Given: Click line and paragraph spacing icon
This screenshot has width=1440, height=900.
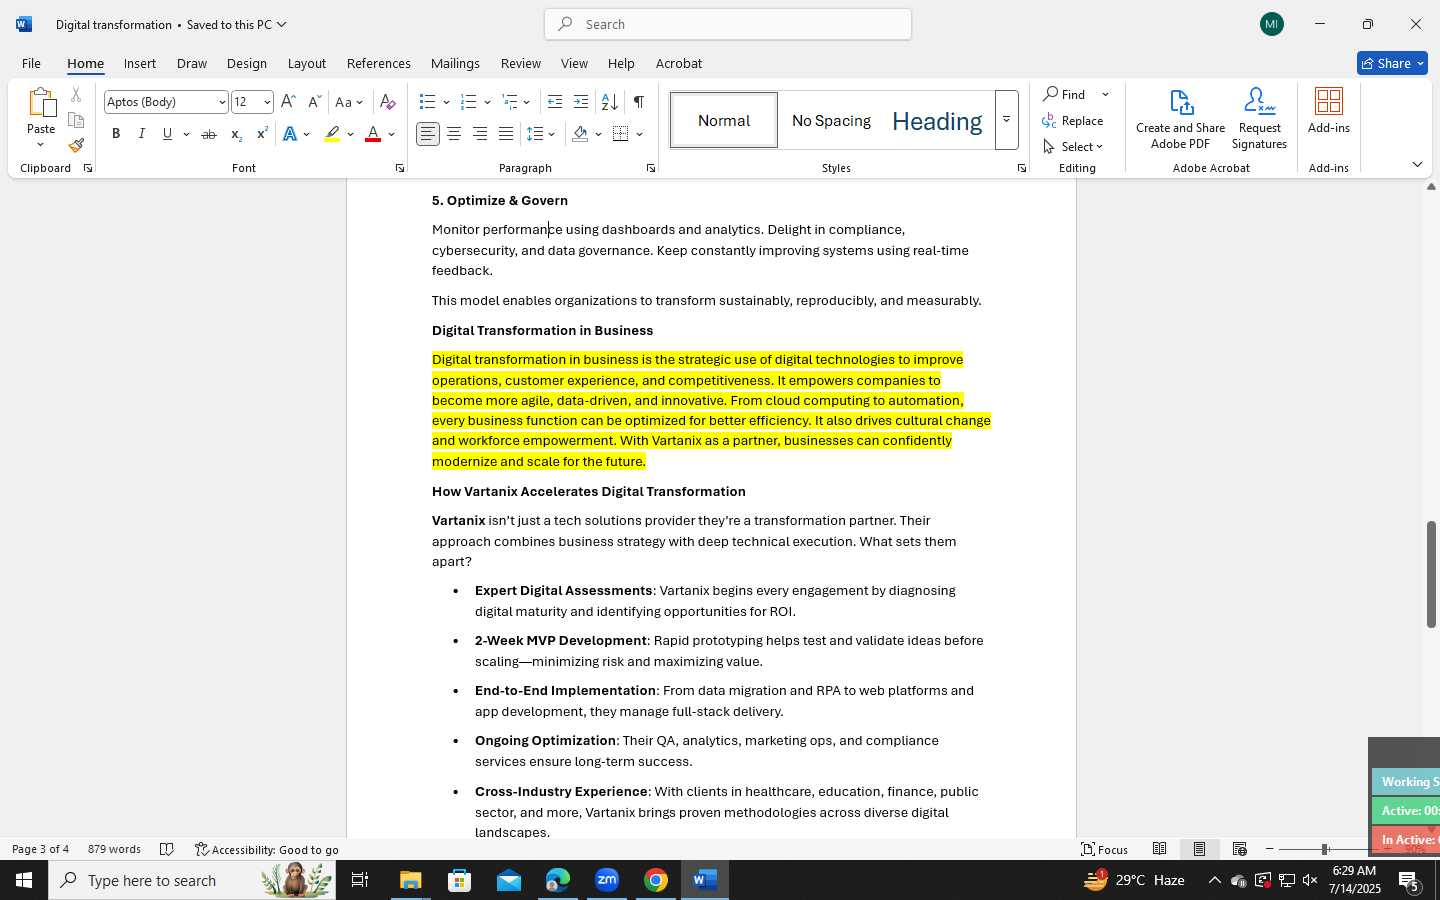Looking at the screenshot, I should coord(535,134).
